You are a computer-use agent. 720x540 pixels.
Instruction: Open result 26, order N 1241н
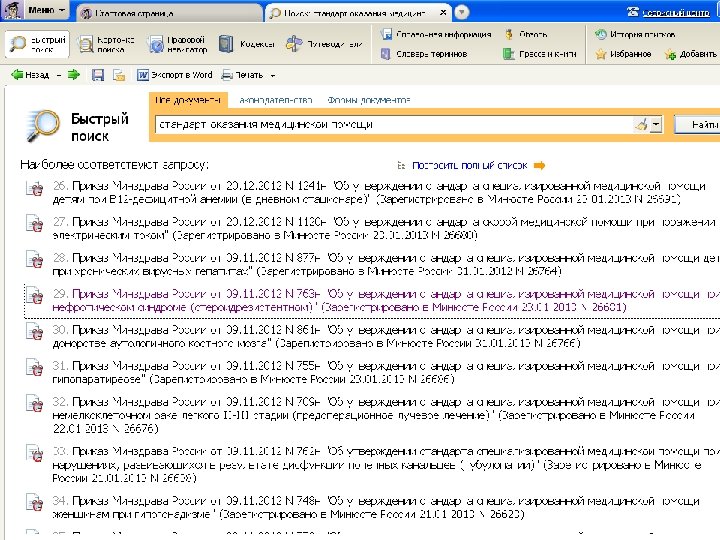[x=379, y=192]
